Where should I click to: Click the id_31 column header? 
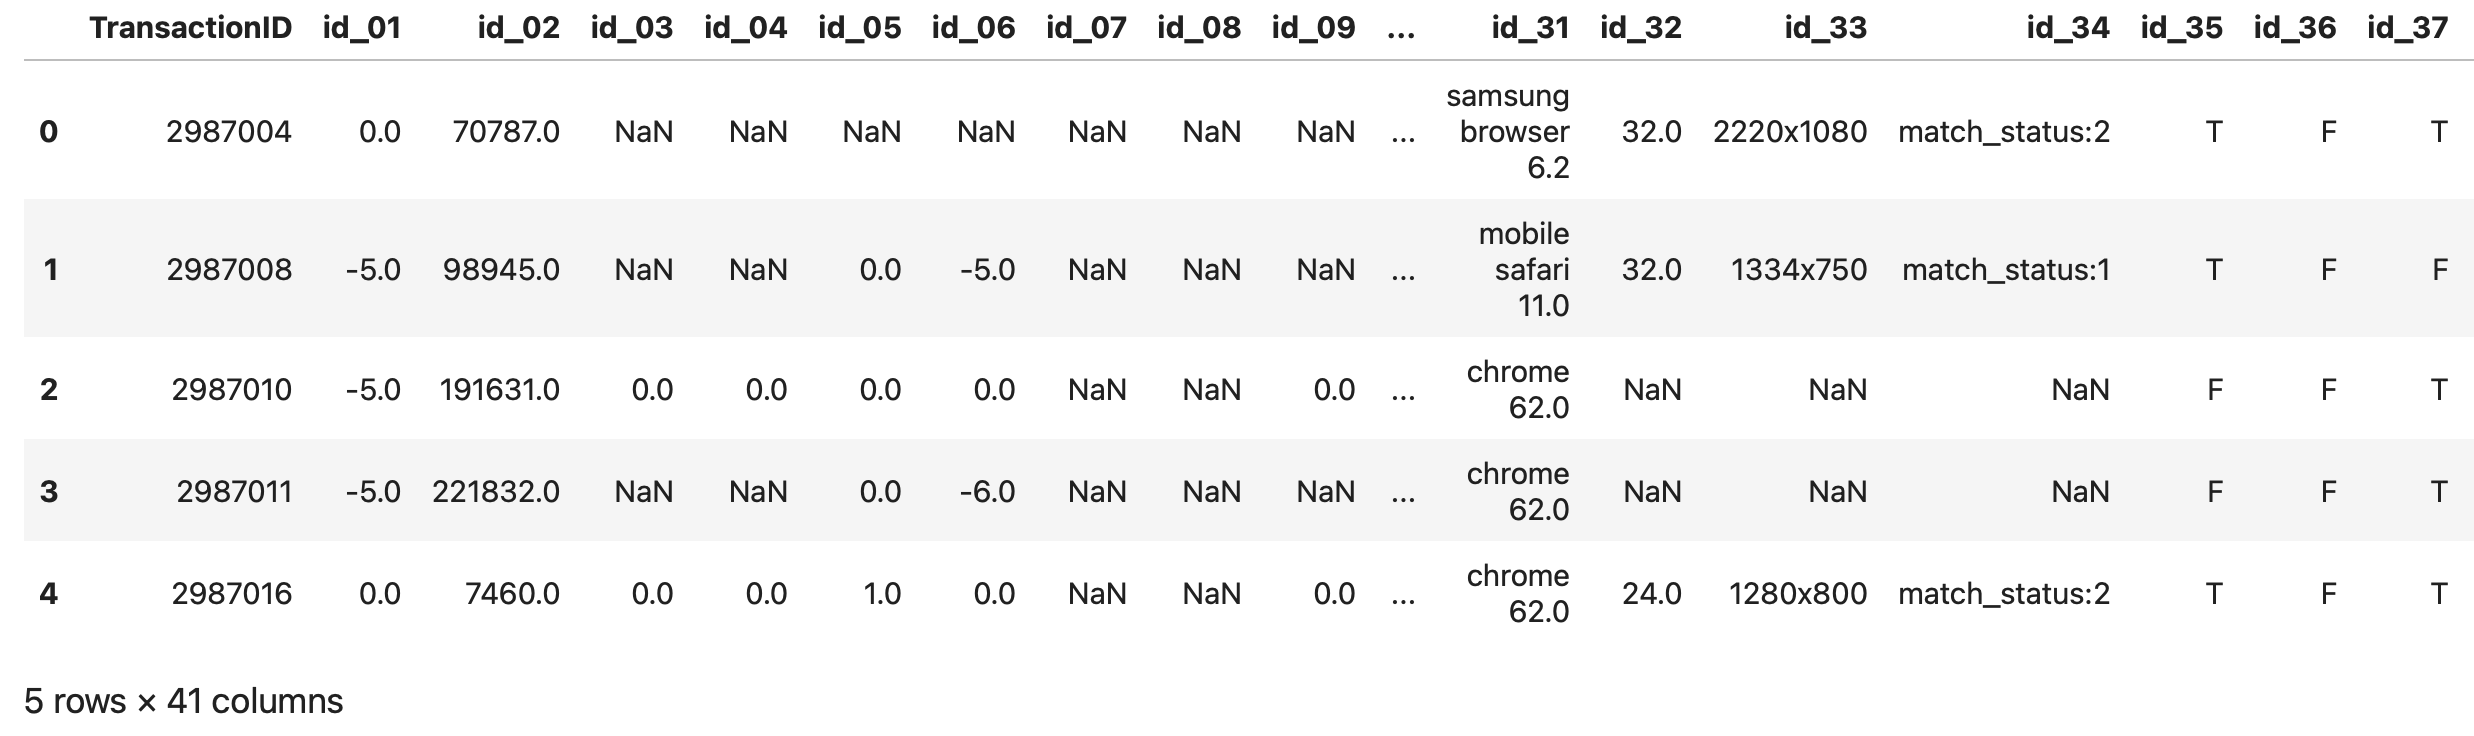[x=1530, y=28]
